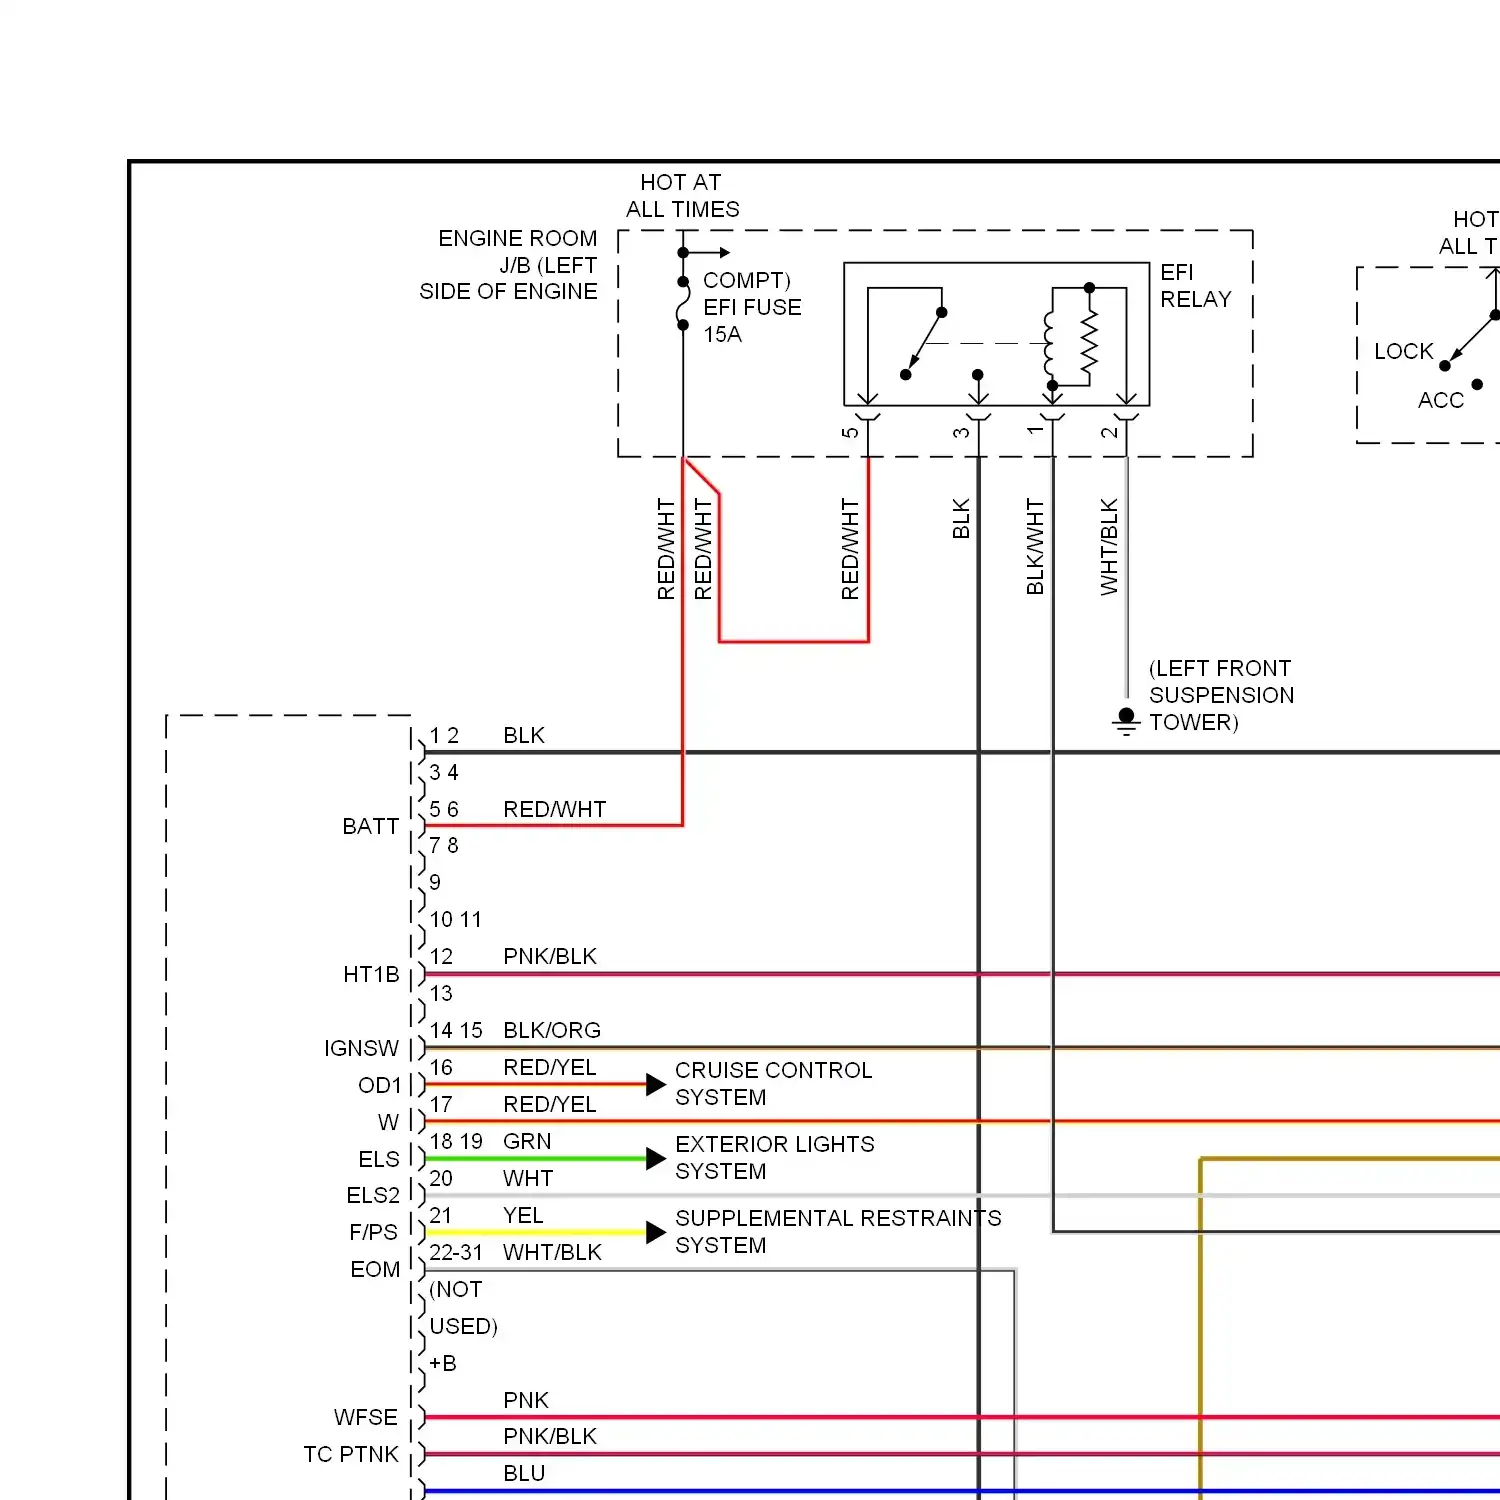The width and height of the screenshot is (1500, 1500).
Task: Select the RED/YEL label at pin 17
Action: 550,1104
